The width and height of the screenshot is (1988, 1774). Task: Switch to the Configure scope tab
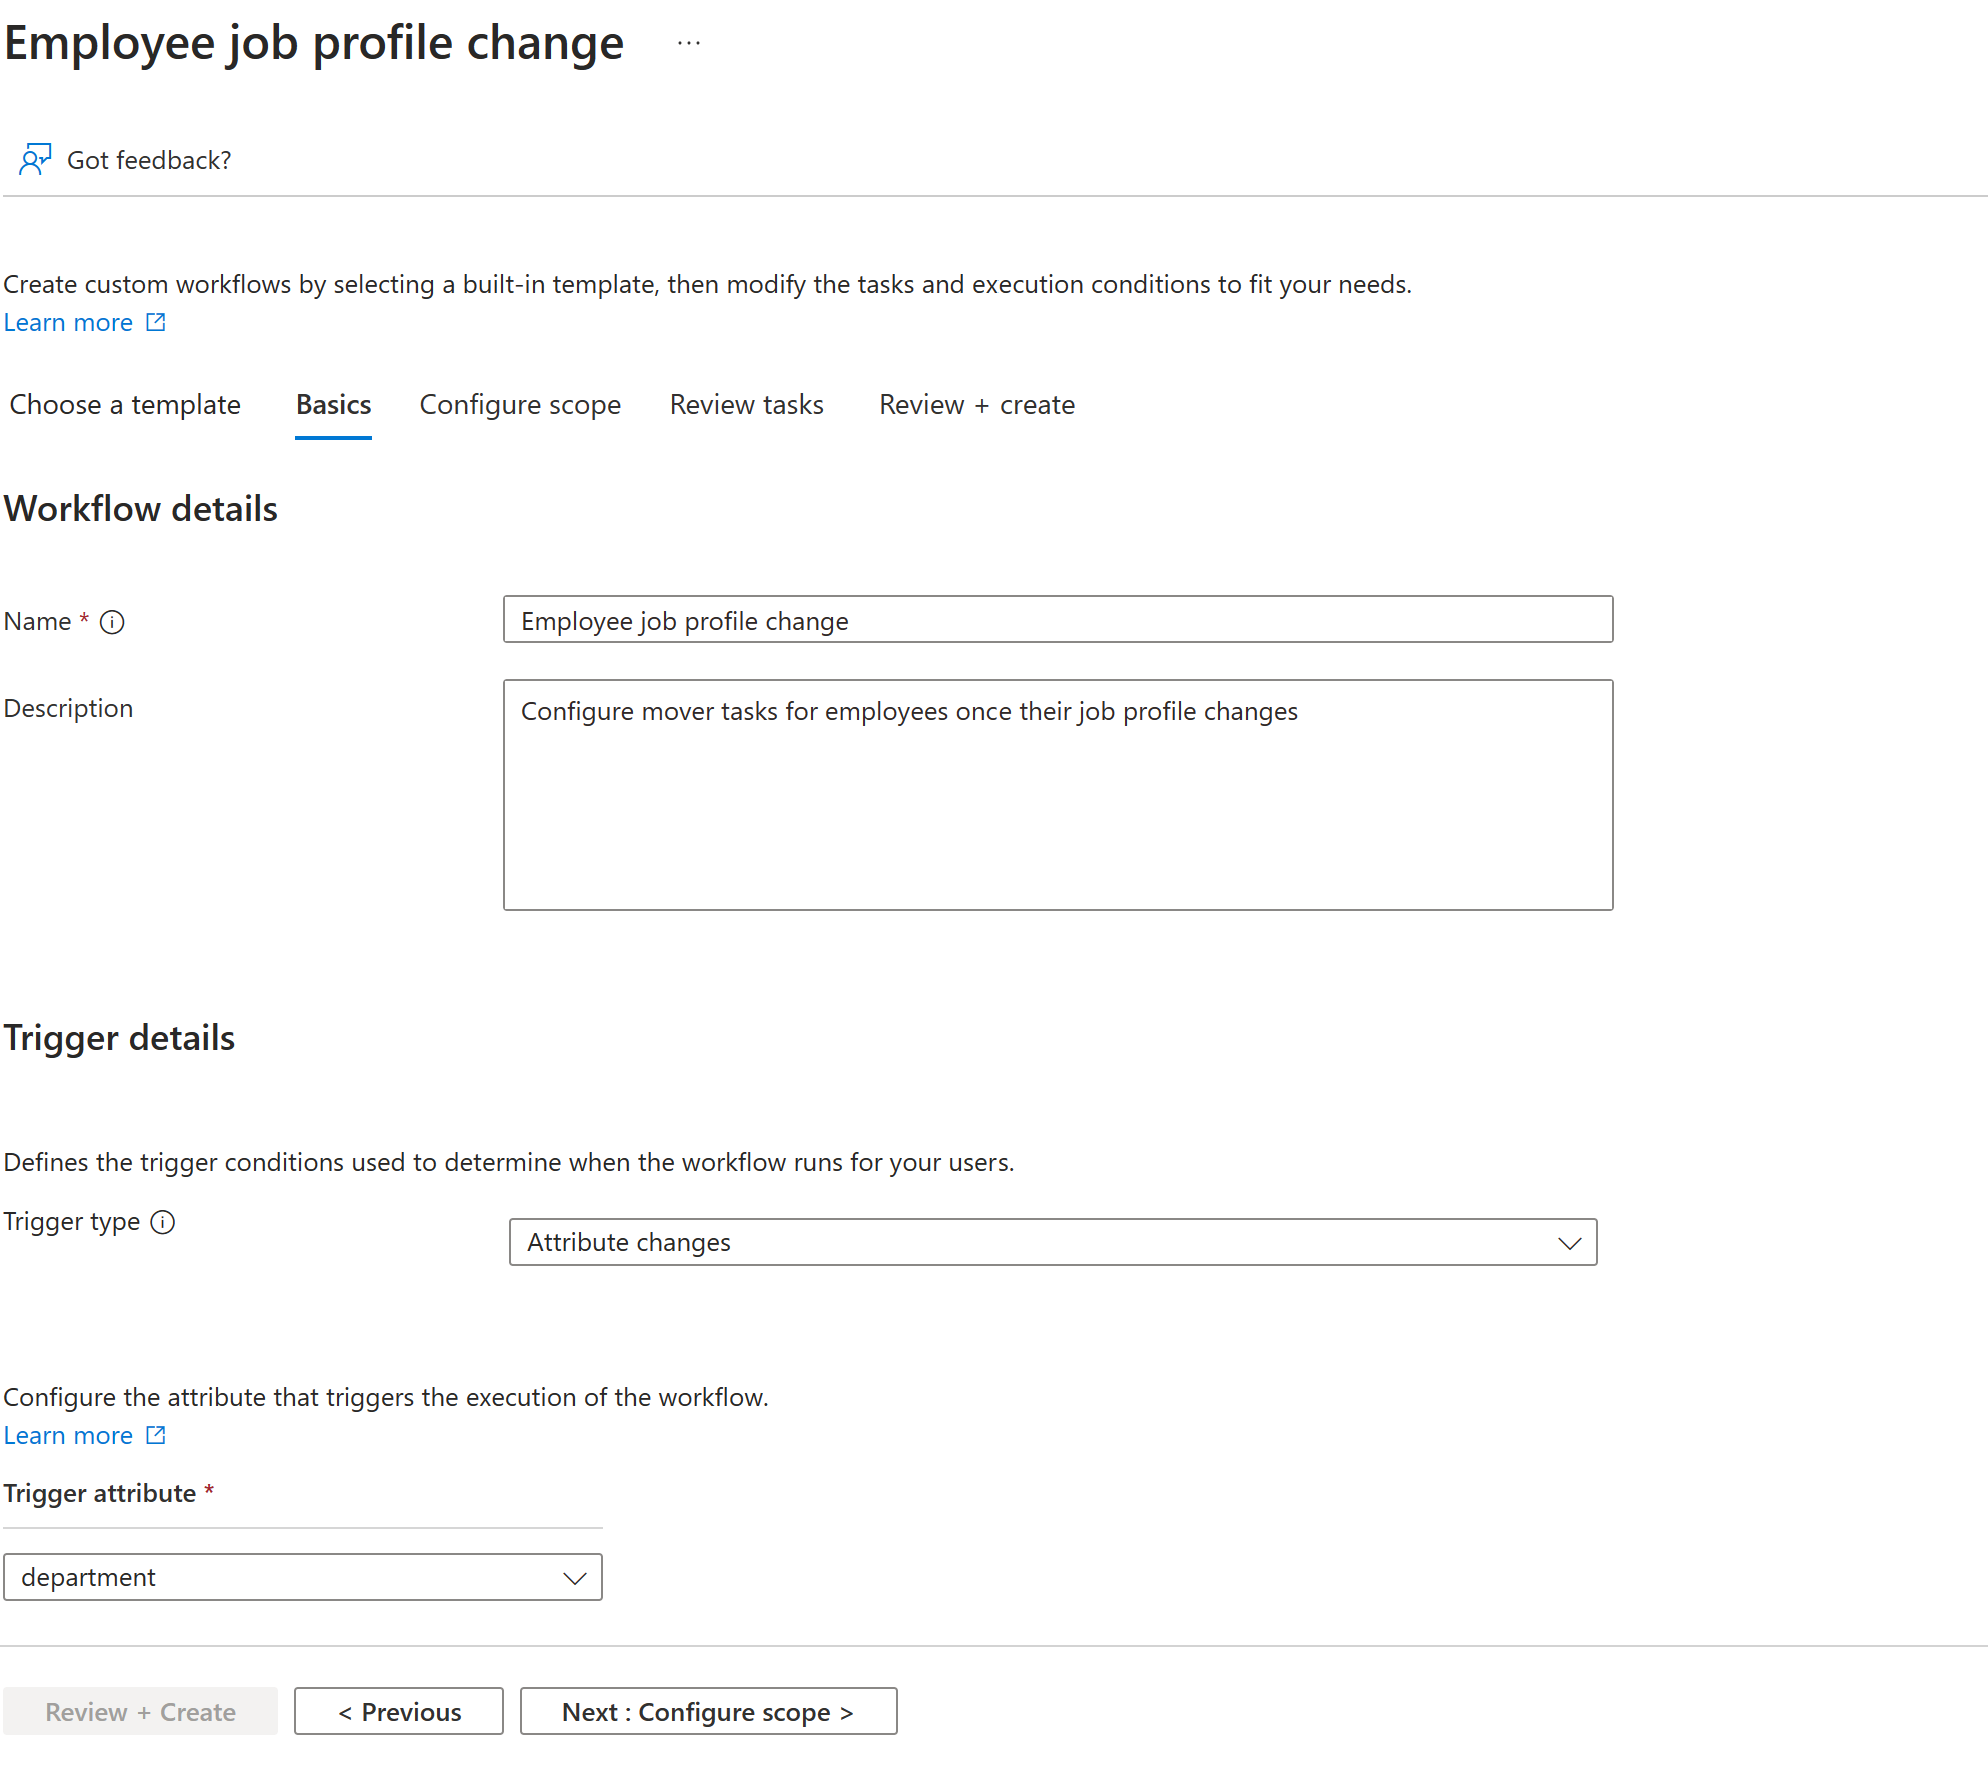(517, 404)
